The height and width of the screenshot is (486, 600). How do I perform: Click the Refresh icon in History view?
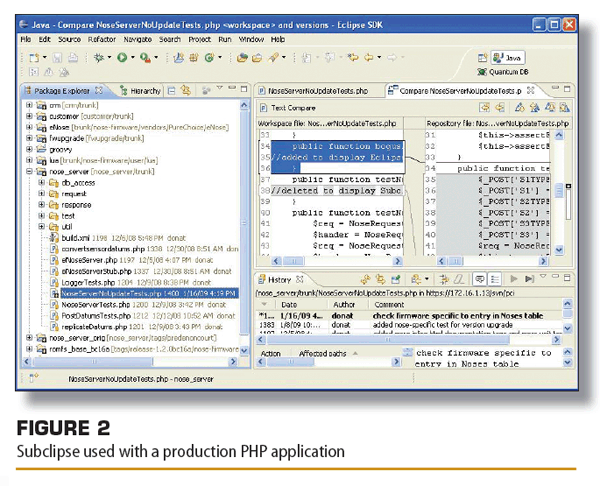click(365, 279)
